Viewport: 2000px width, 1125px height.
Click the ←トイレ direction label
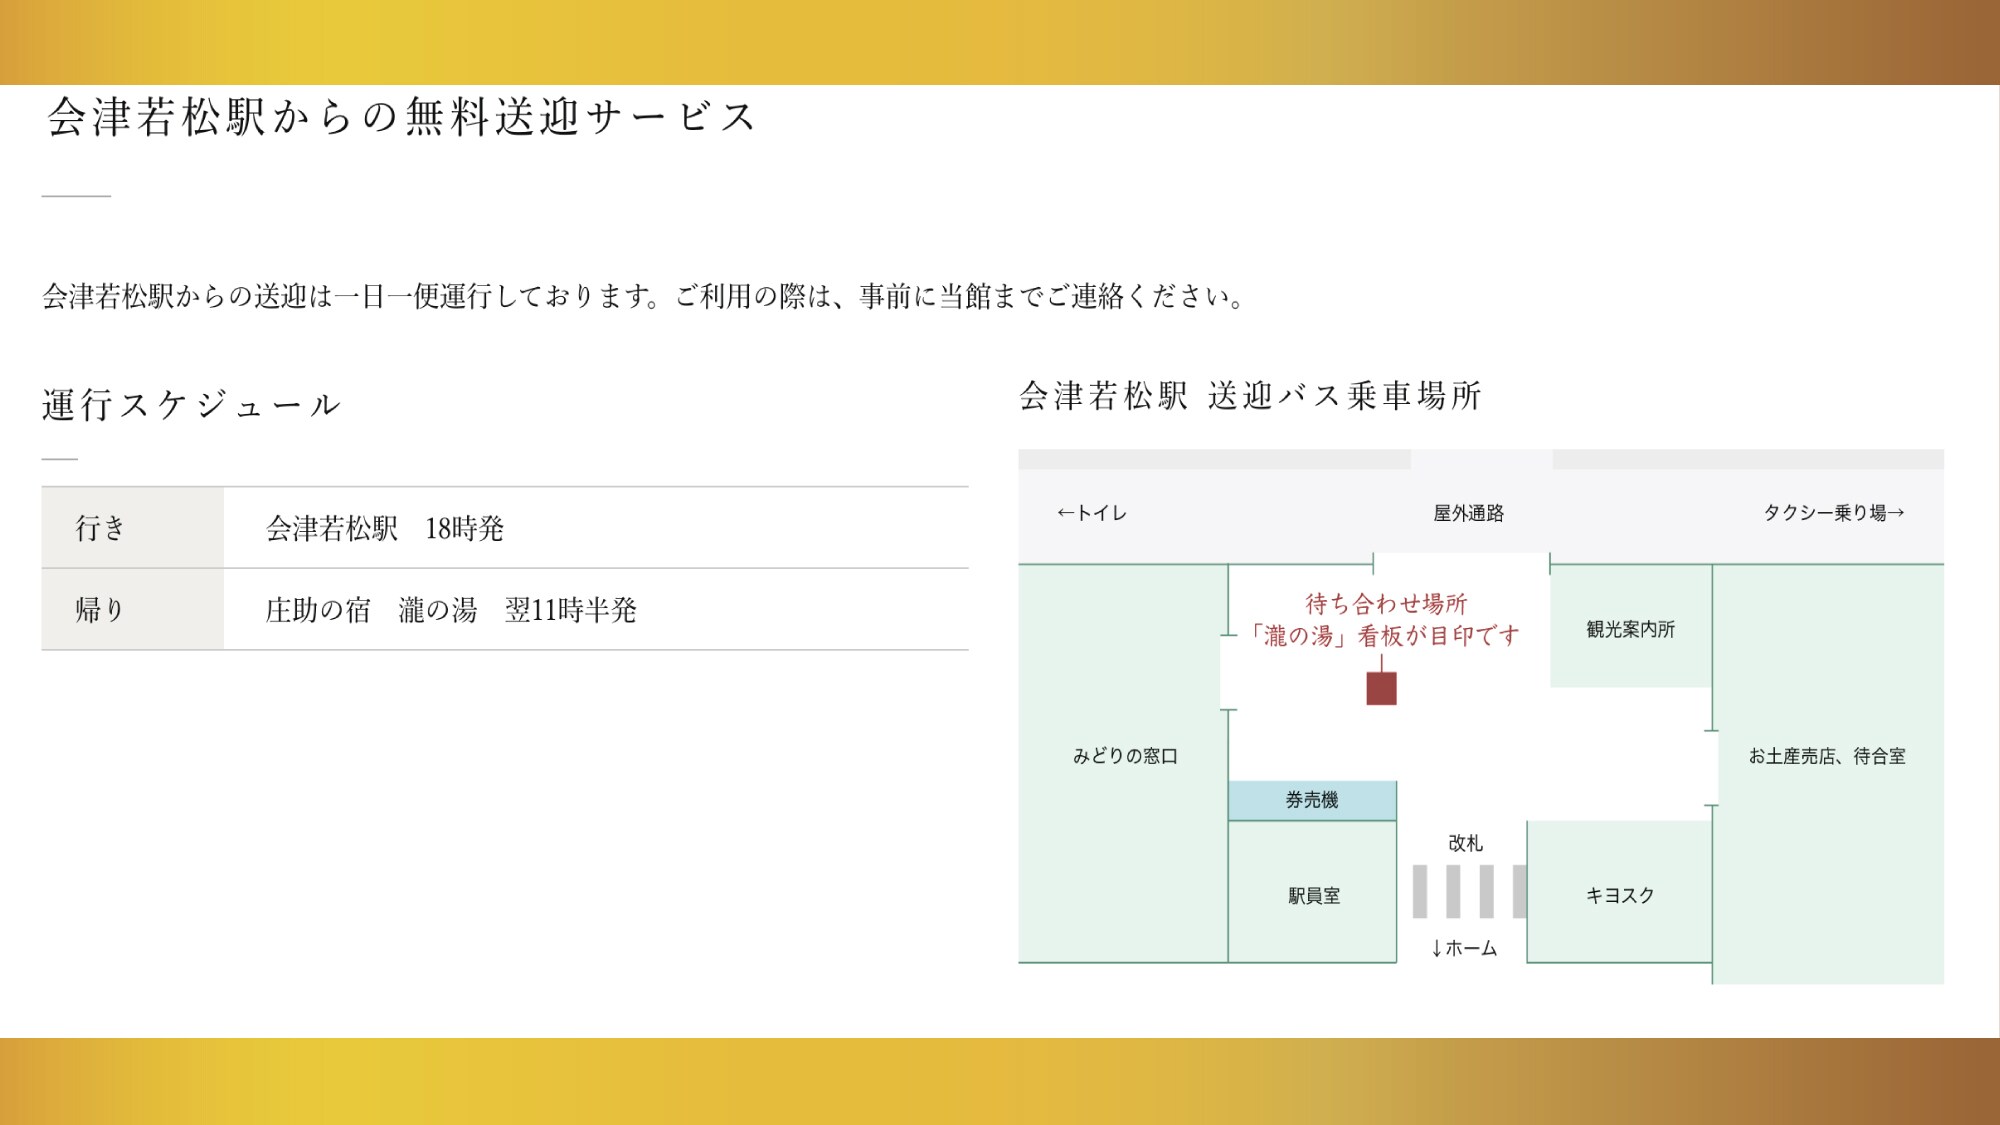click(1092, 512)
